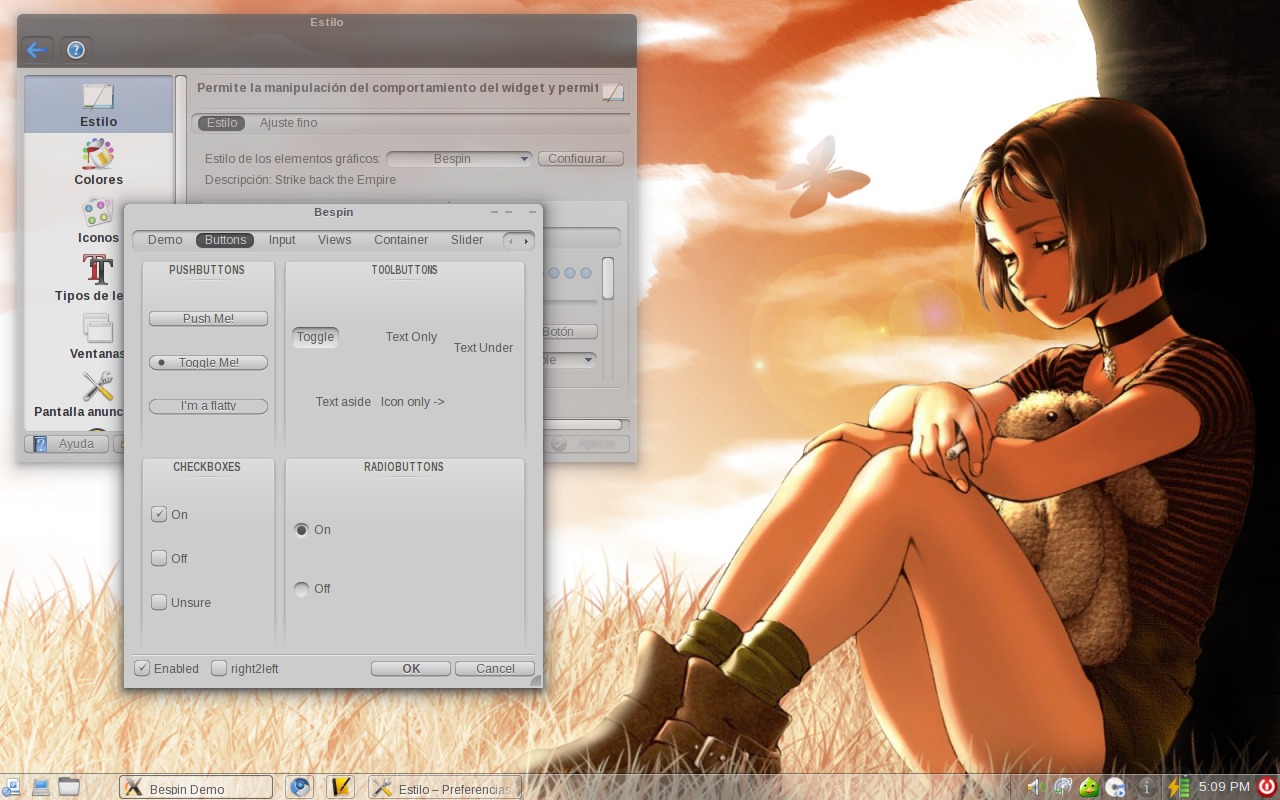Select the Estilo tab in settings

[222, 123]
